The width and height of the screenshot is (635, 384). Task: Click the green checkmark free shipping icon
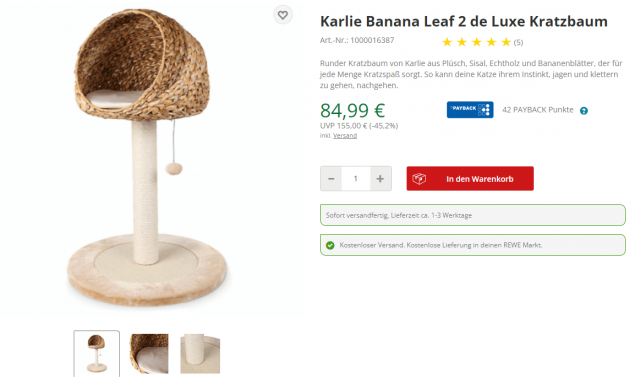(x=330, y=245)
